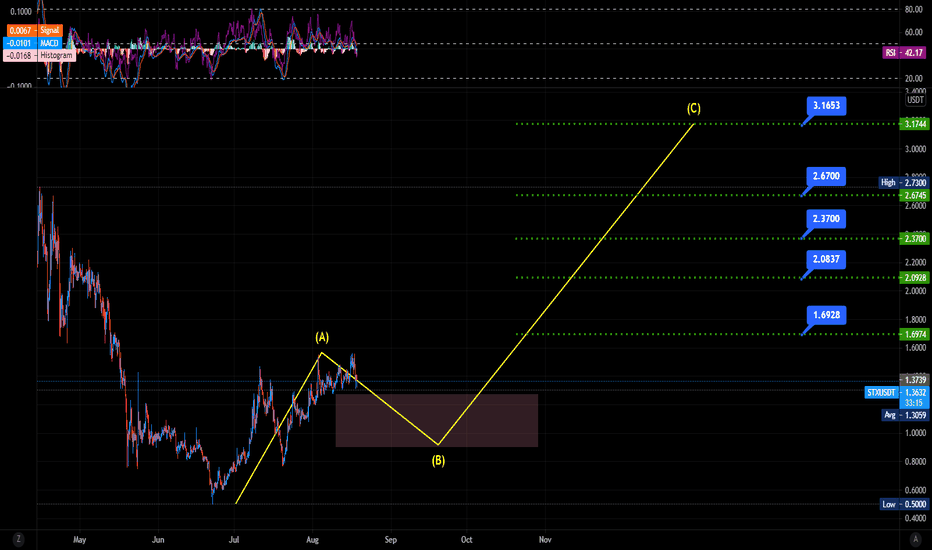This screenshot has width=932, height=550.
Task: Click the green 1.6974 axis price tag
Action: [x=915, y=335]
